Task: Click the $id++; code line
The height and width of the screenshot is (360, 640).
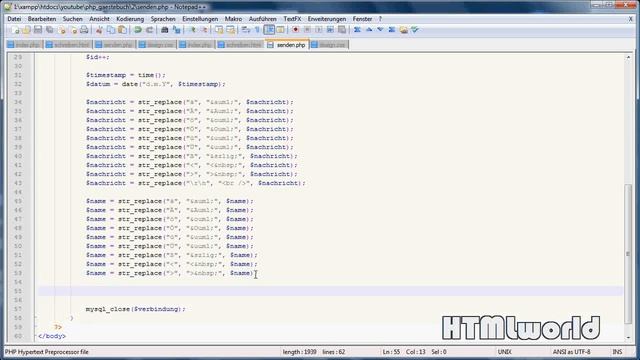Action: click(98, 57)
